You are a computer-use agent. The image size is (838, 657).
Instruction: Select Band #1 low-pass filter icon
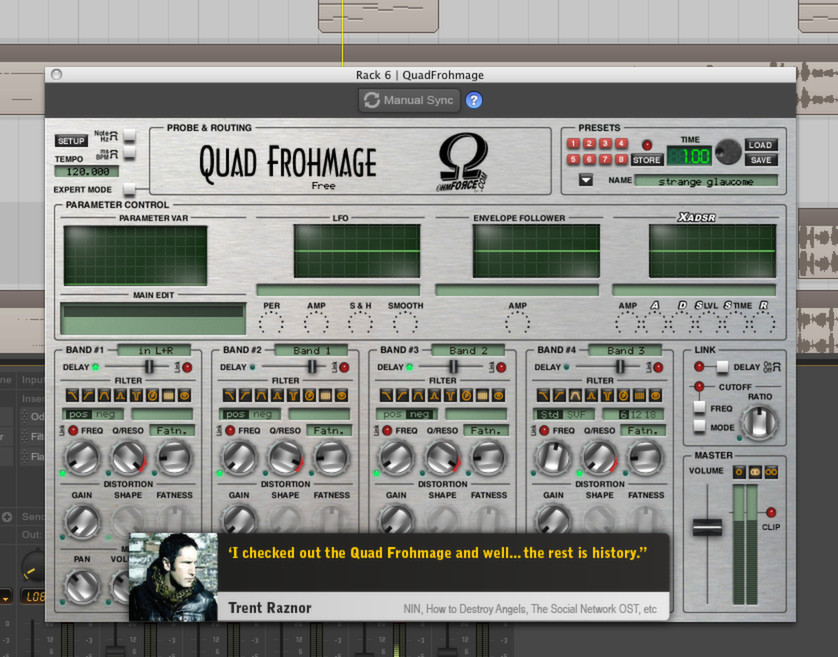point(72,395)
